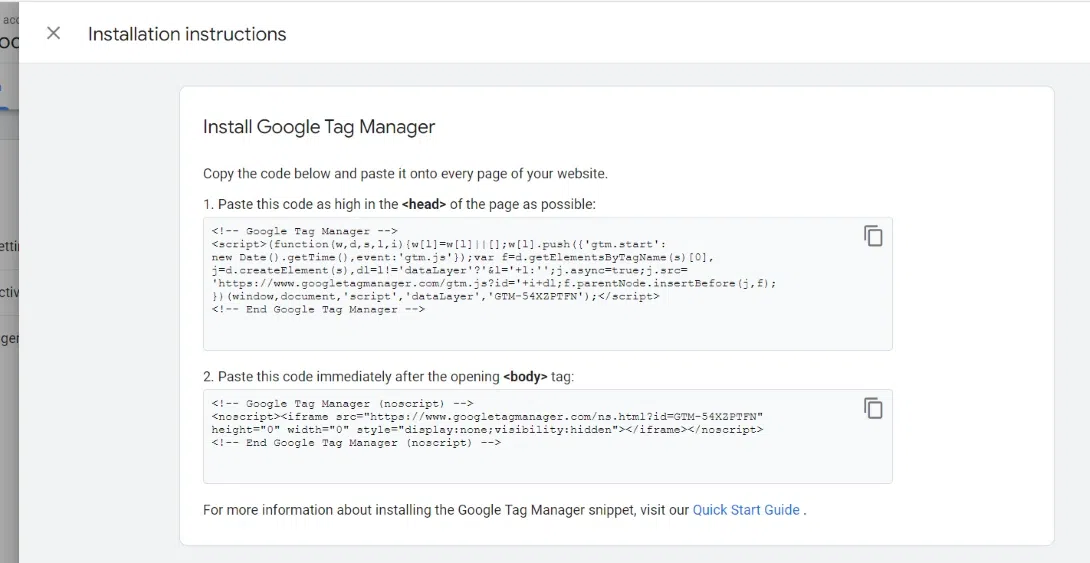Image resolution: width=1090 pixels, height=563 pixels.
Task: Click the Install Google Tag Manager heading
Action: pos(319,127)
